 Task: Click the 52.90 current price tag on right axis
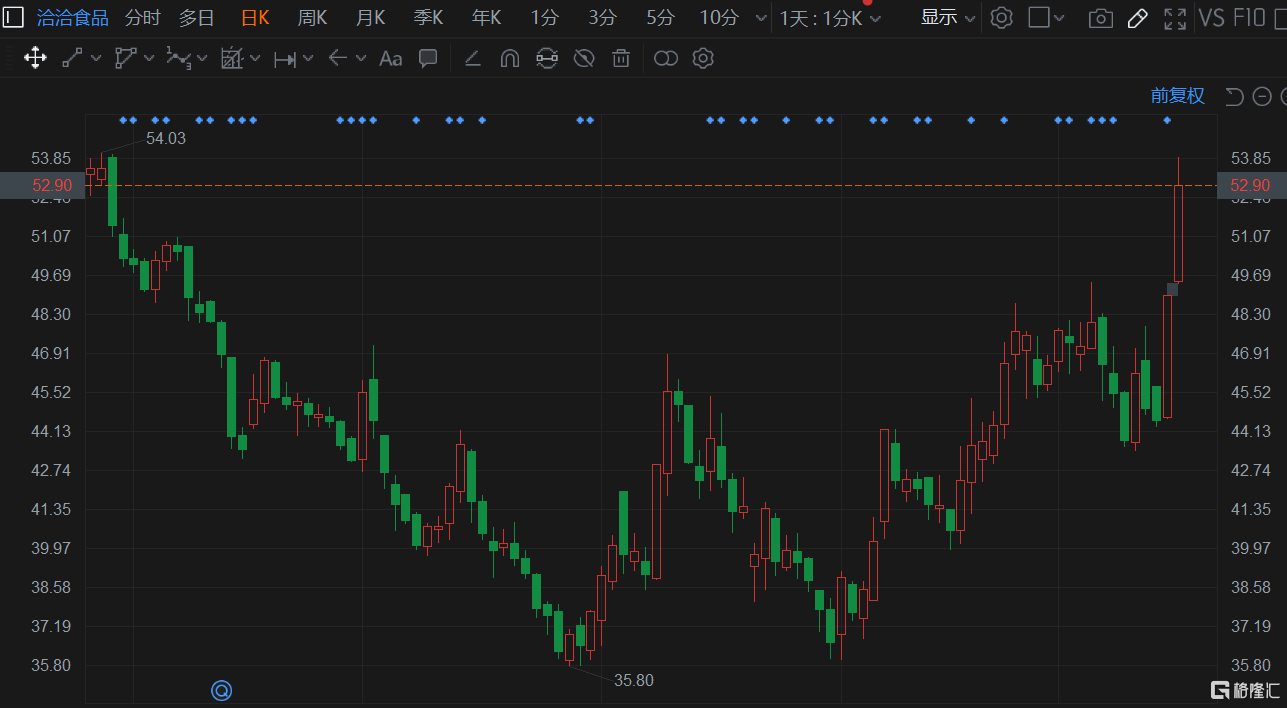pos(1251,186)
